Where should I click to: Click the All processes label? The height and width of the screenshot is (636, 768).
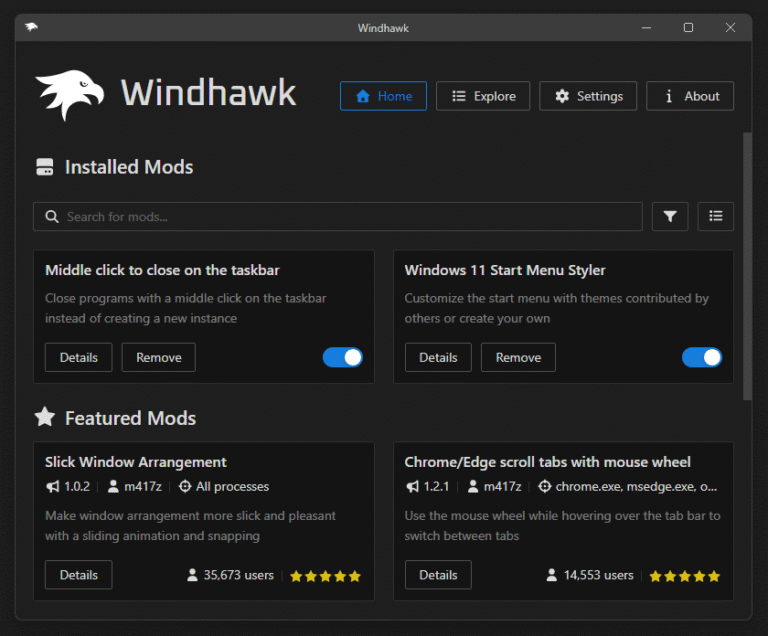coord(233,487)
